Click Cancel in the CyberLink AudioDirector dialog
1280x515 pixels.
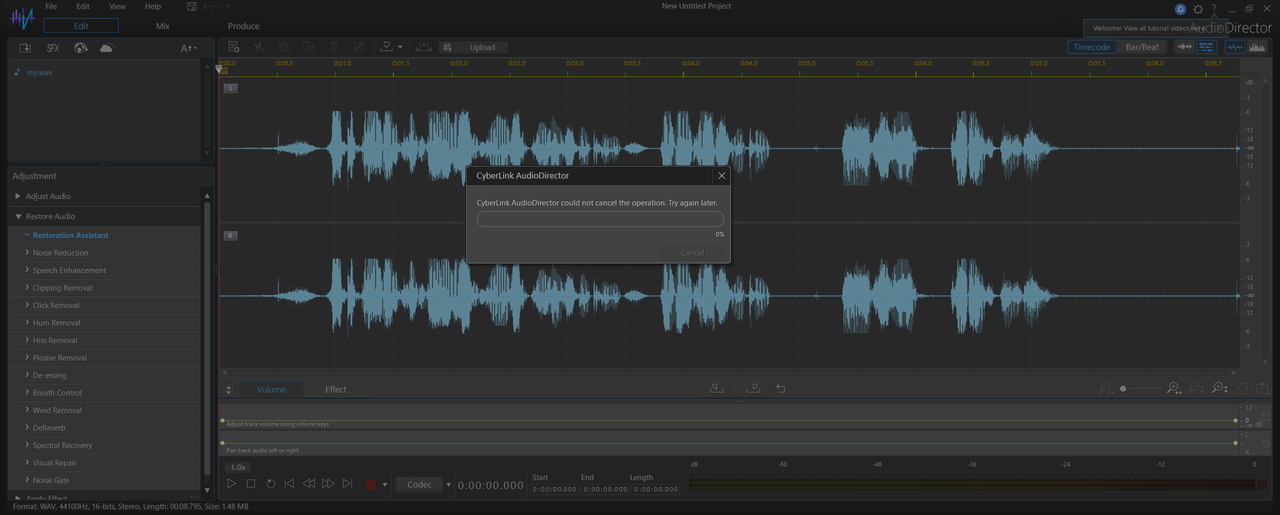coord(692,252)
